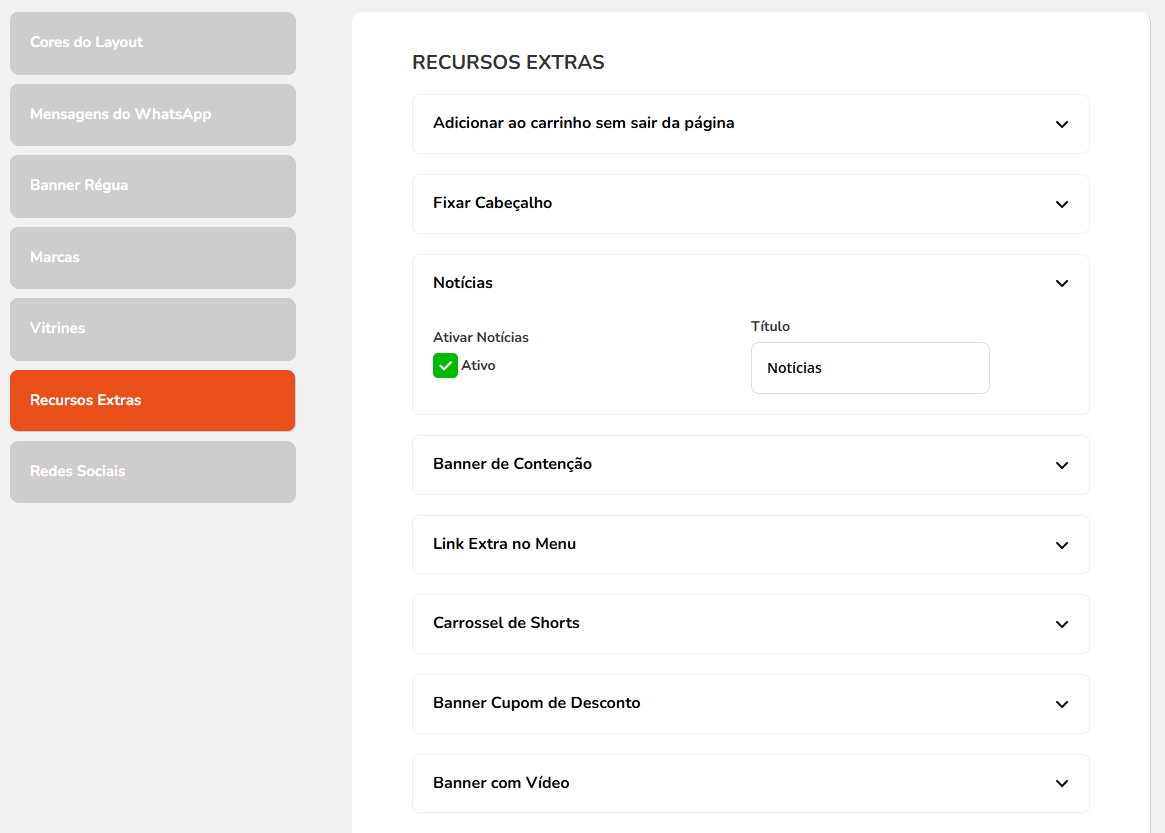Open Redes Sociais sidebar item
Screen dimensions: 1165x833
(x=152, y=471)
